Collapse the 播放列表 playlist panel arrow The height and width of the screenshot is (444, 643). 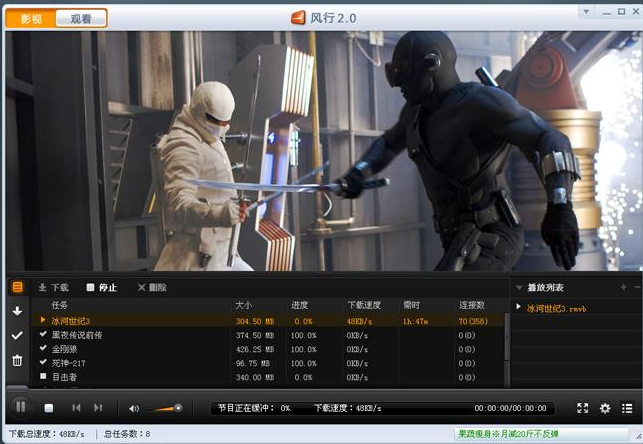pyautogui.click(x=519, y=287)
